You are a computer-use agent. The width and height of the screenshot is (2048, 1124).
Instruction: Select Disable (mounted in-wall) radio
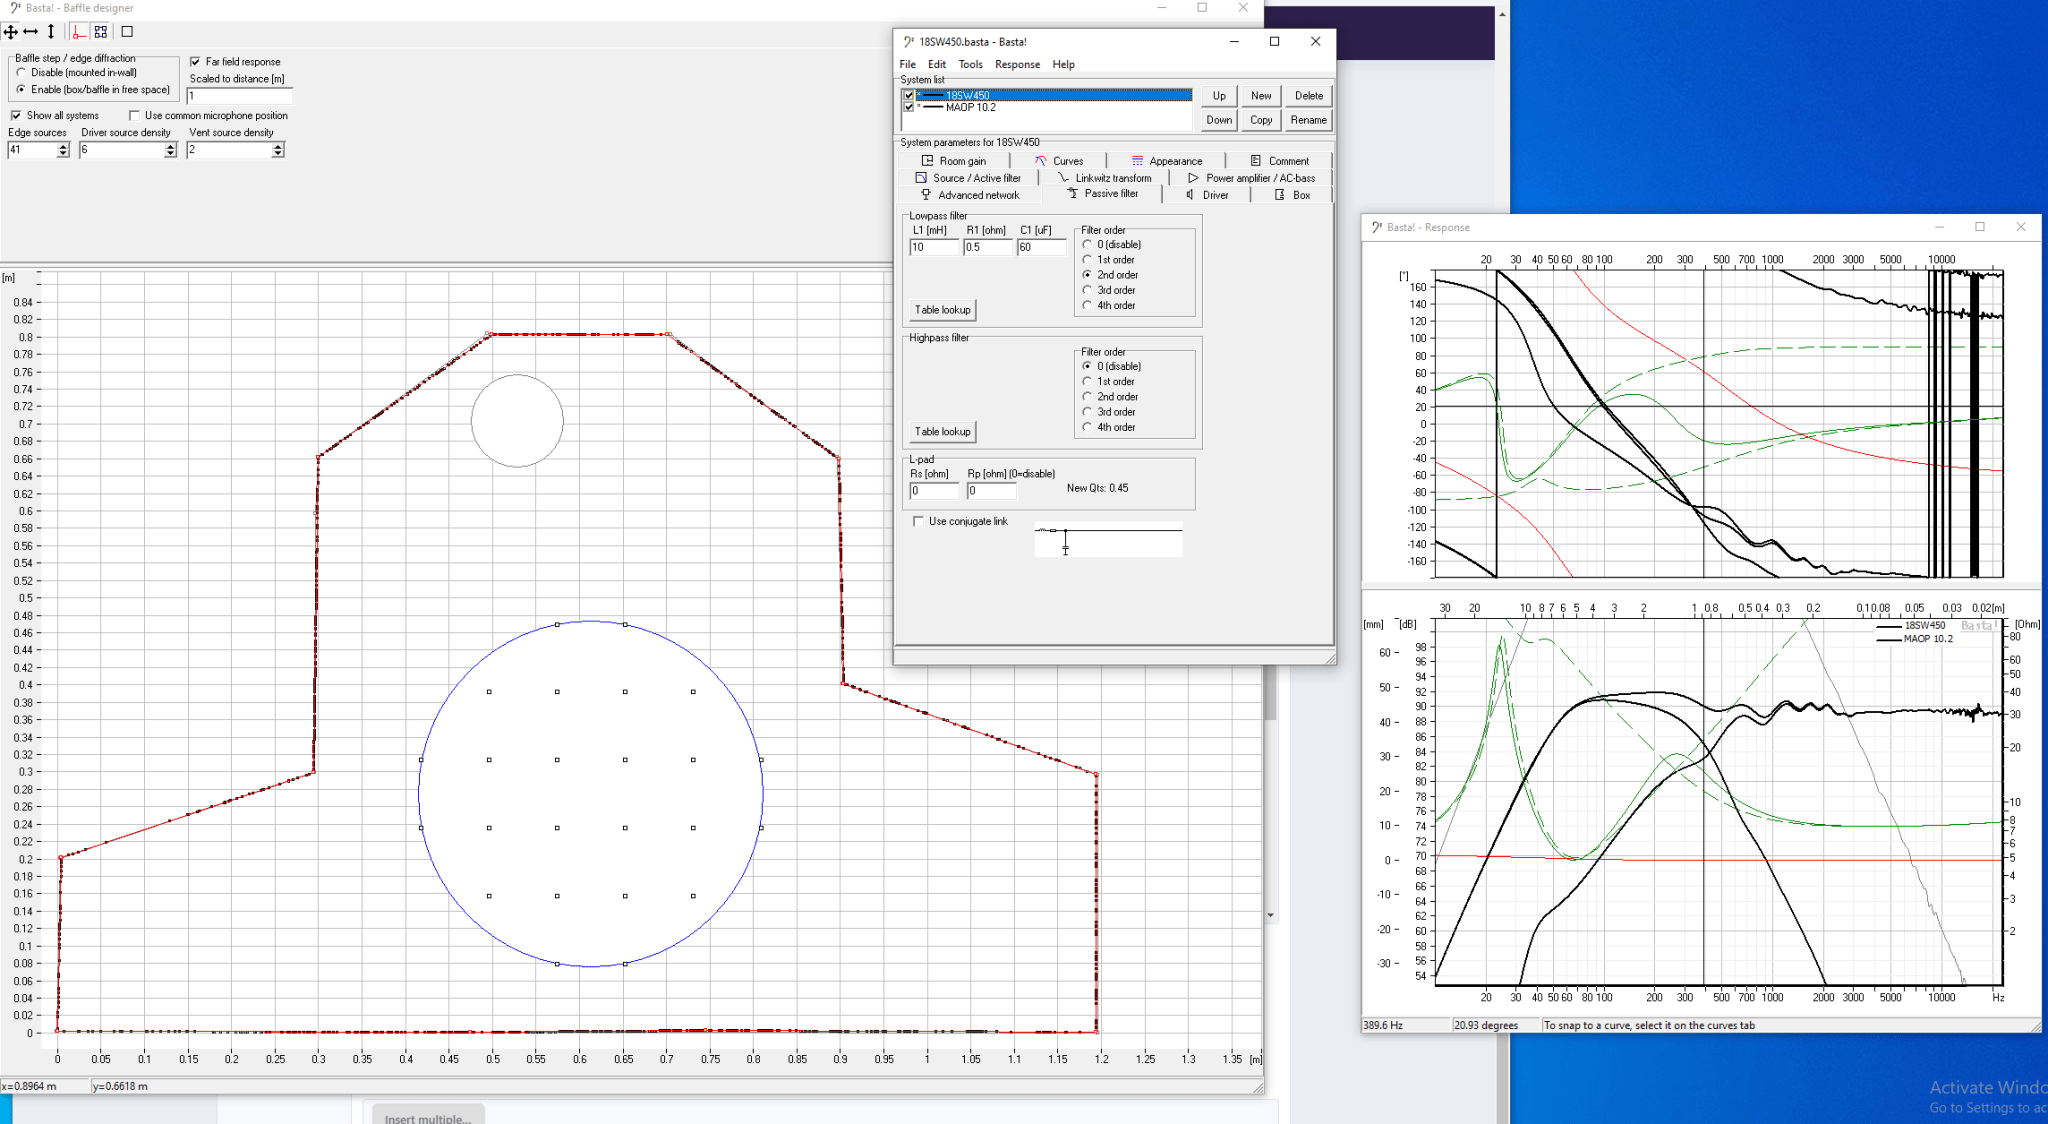21,73
